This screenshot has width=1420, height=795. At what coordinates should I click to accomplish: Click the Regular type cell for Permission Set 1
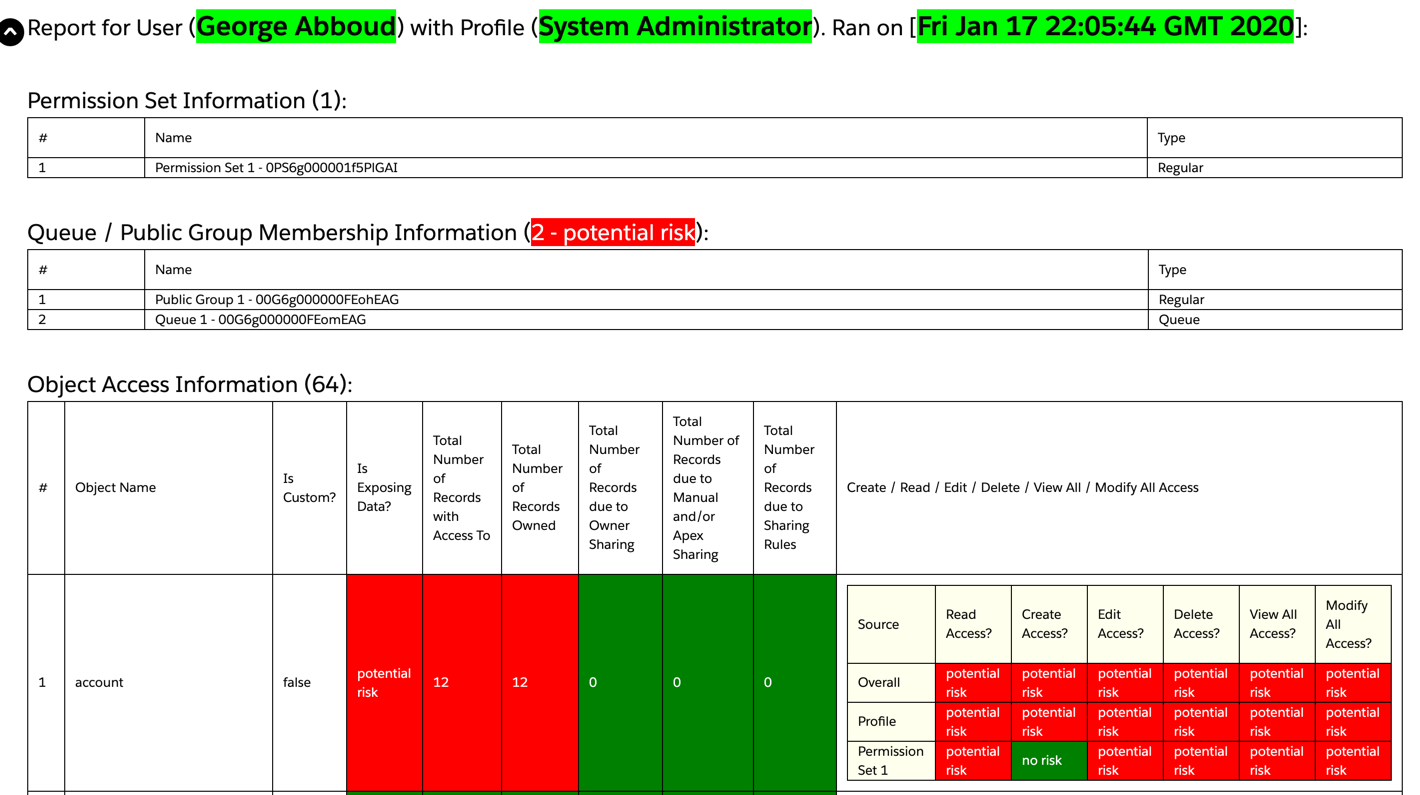tap(1180, 168)
